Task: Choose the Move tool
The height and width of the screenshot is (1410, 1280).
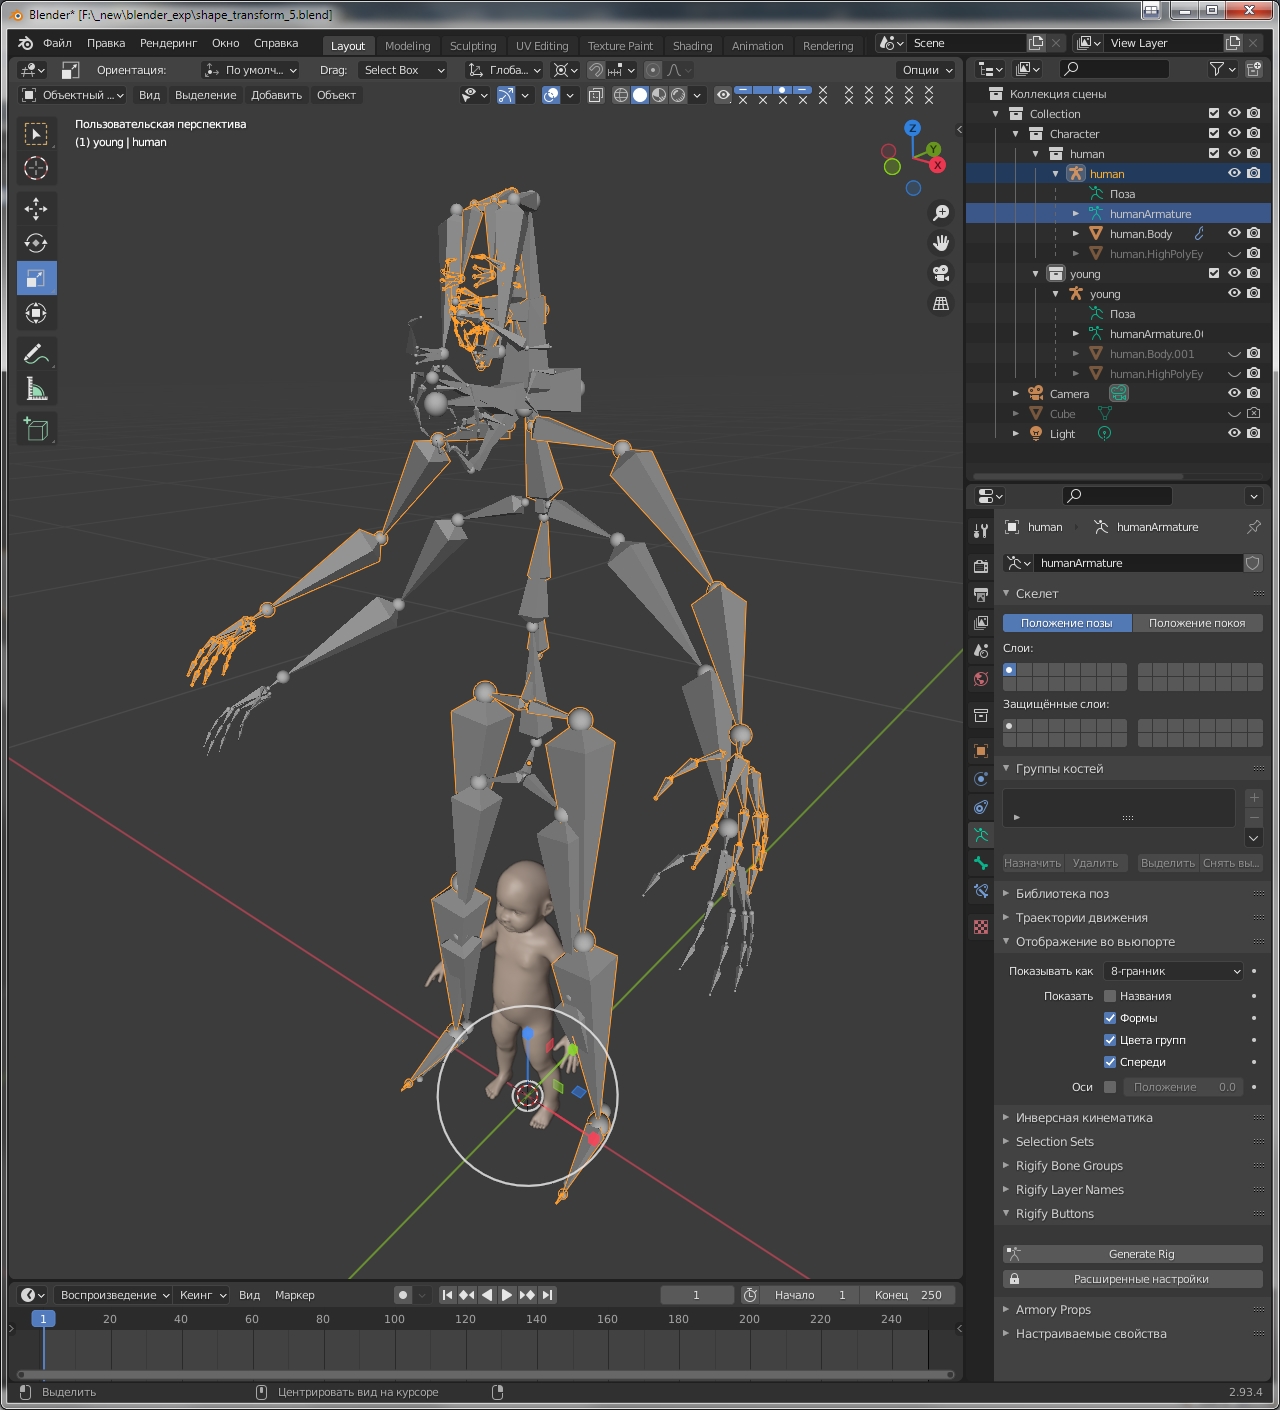Action: [36, 208]
